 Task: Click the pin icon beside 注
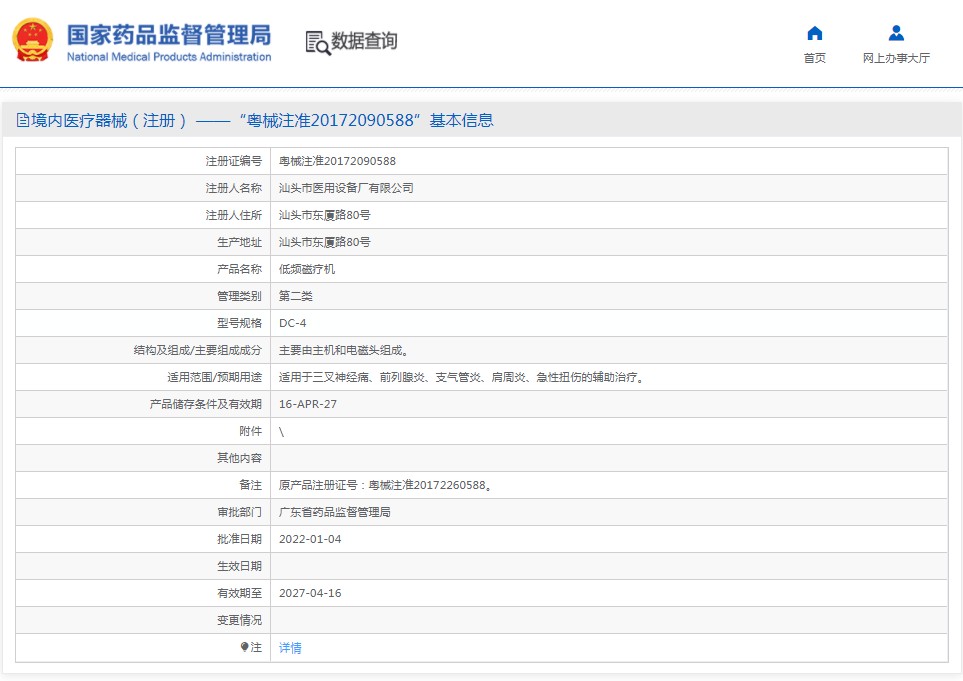[244, 647]
